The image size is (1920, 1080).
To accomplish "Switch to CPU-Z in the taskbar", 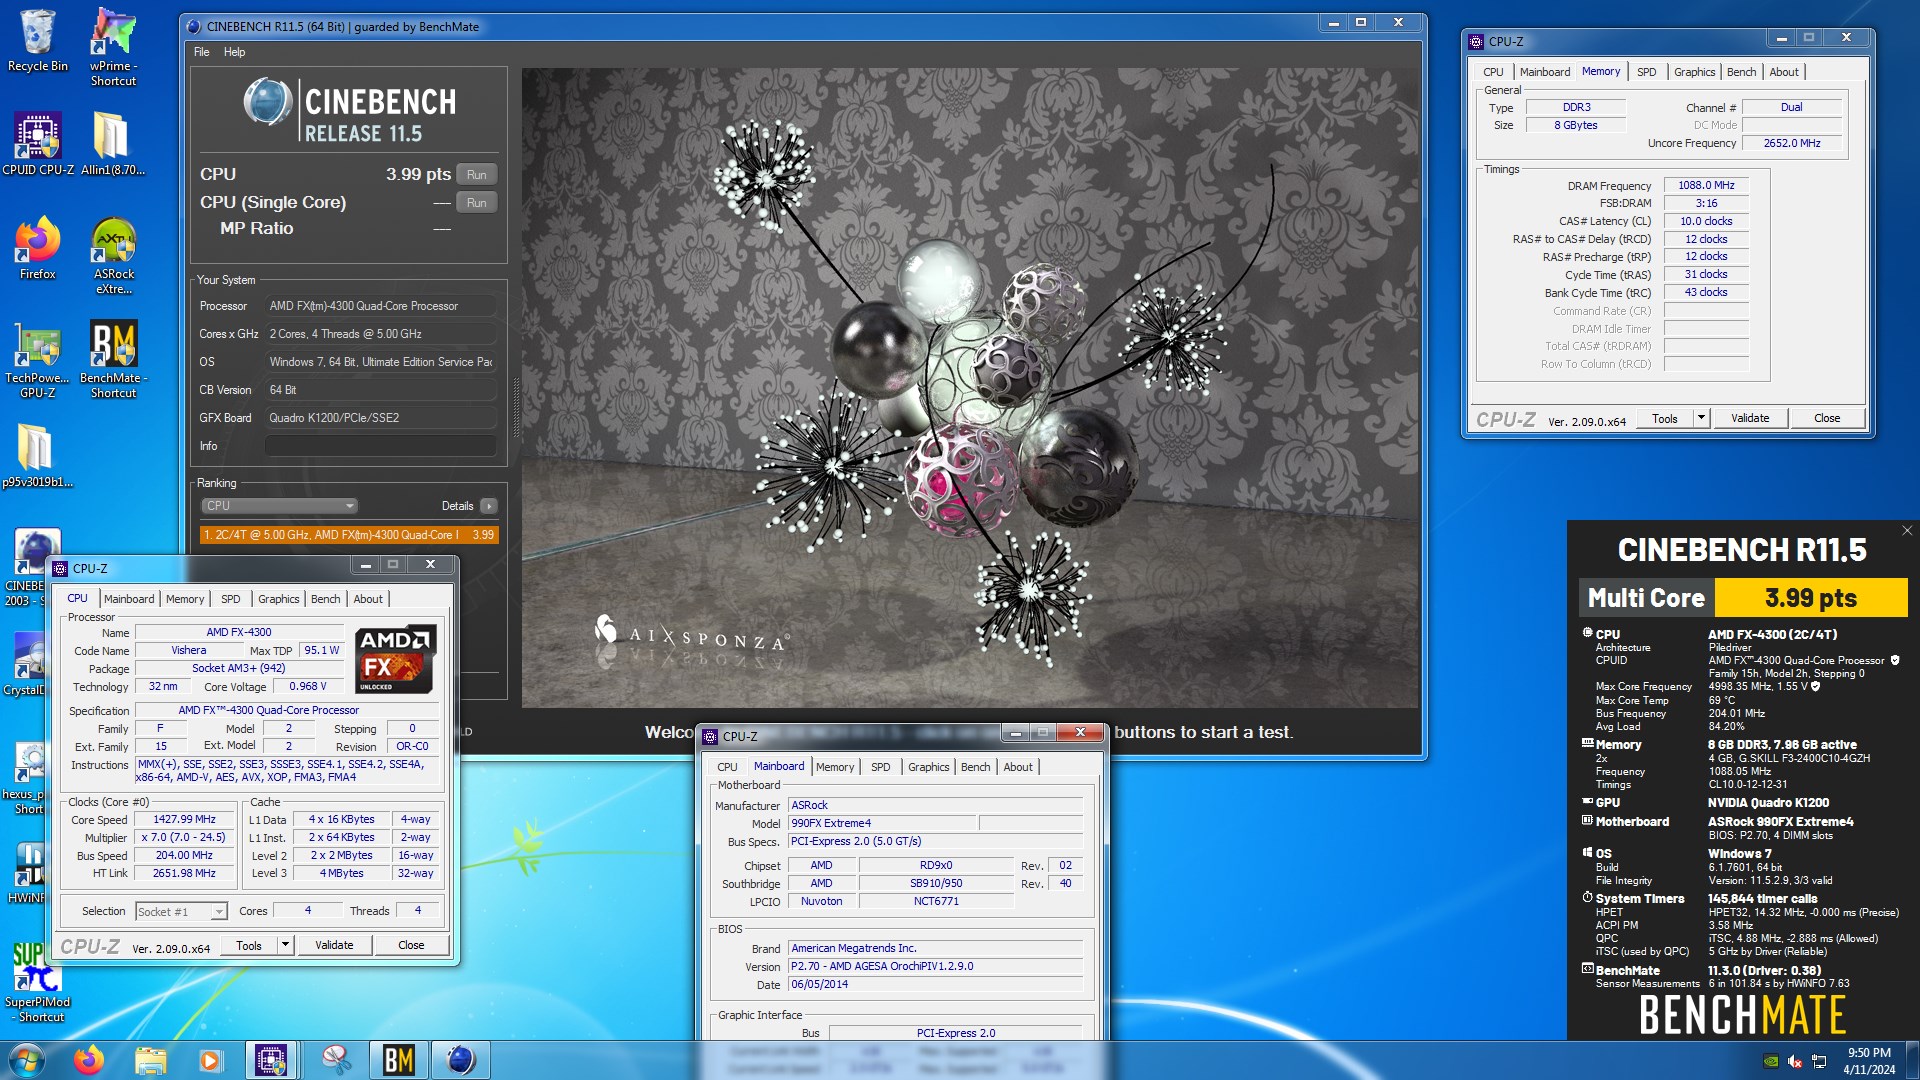I will click(x=271, y=1060).
